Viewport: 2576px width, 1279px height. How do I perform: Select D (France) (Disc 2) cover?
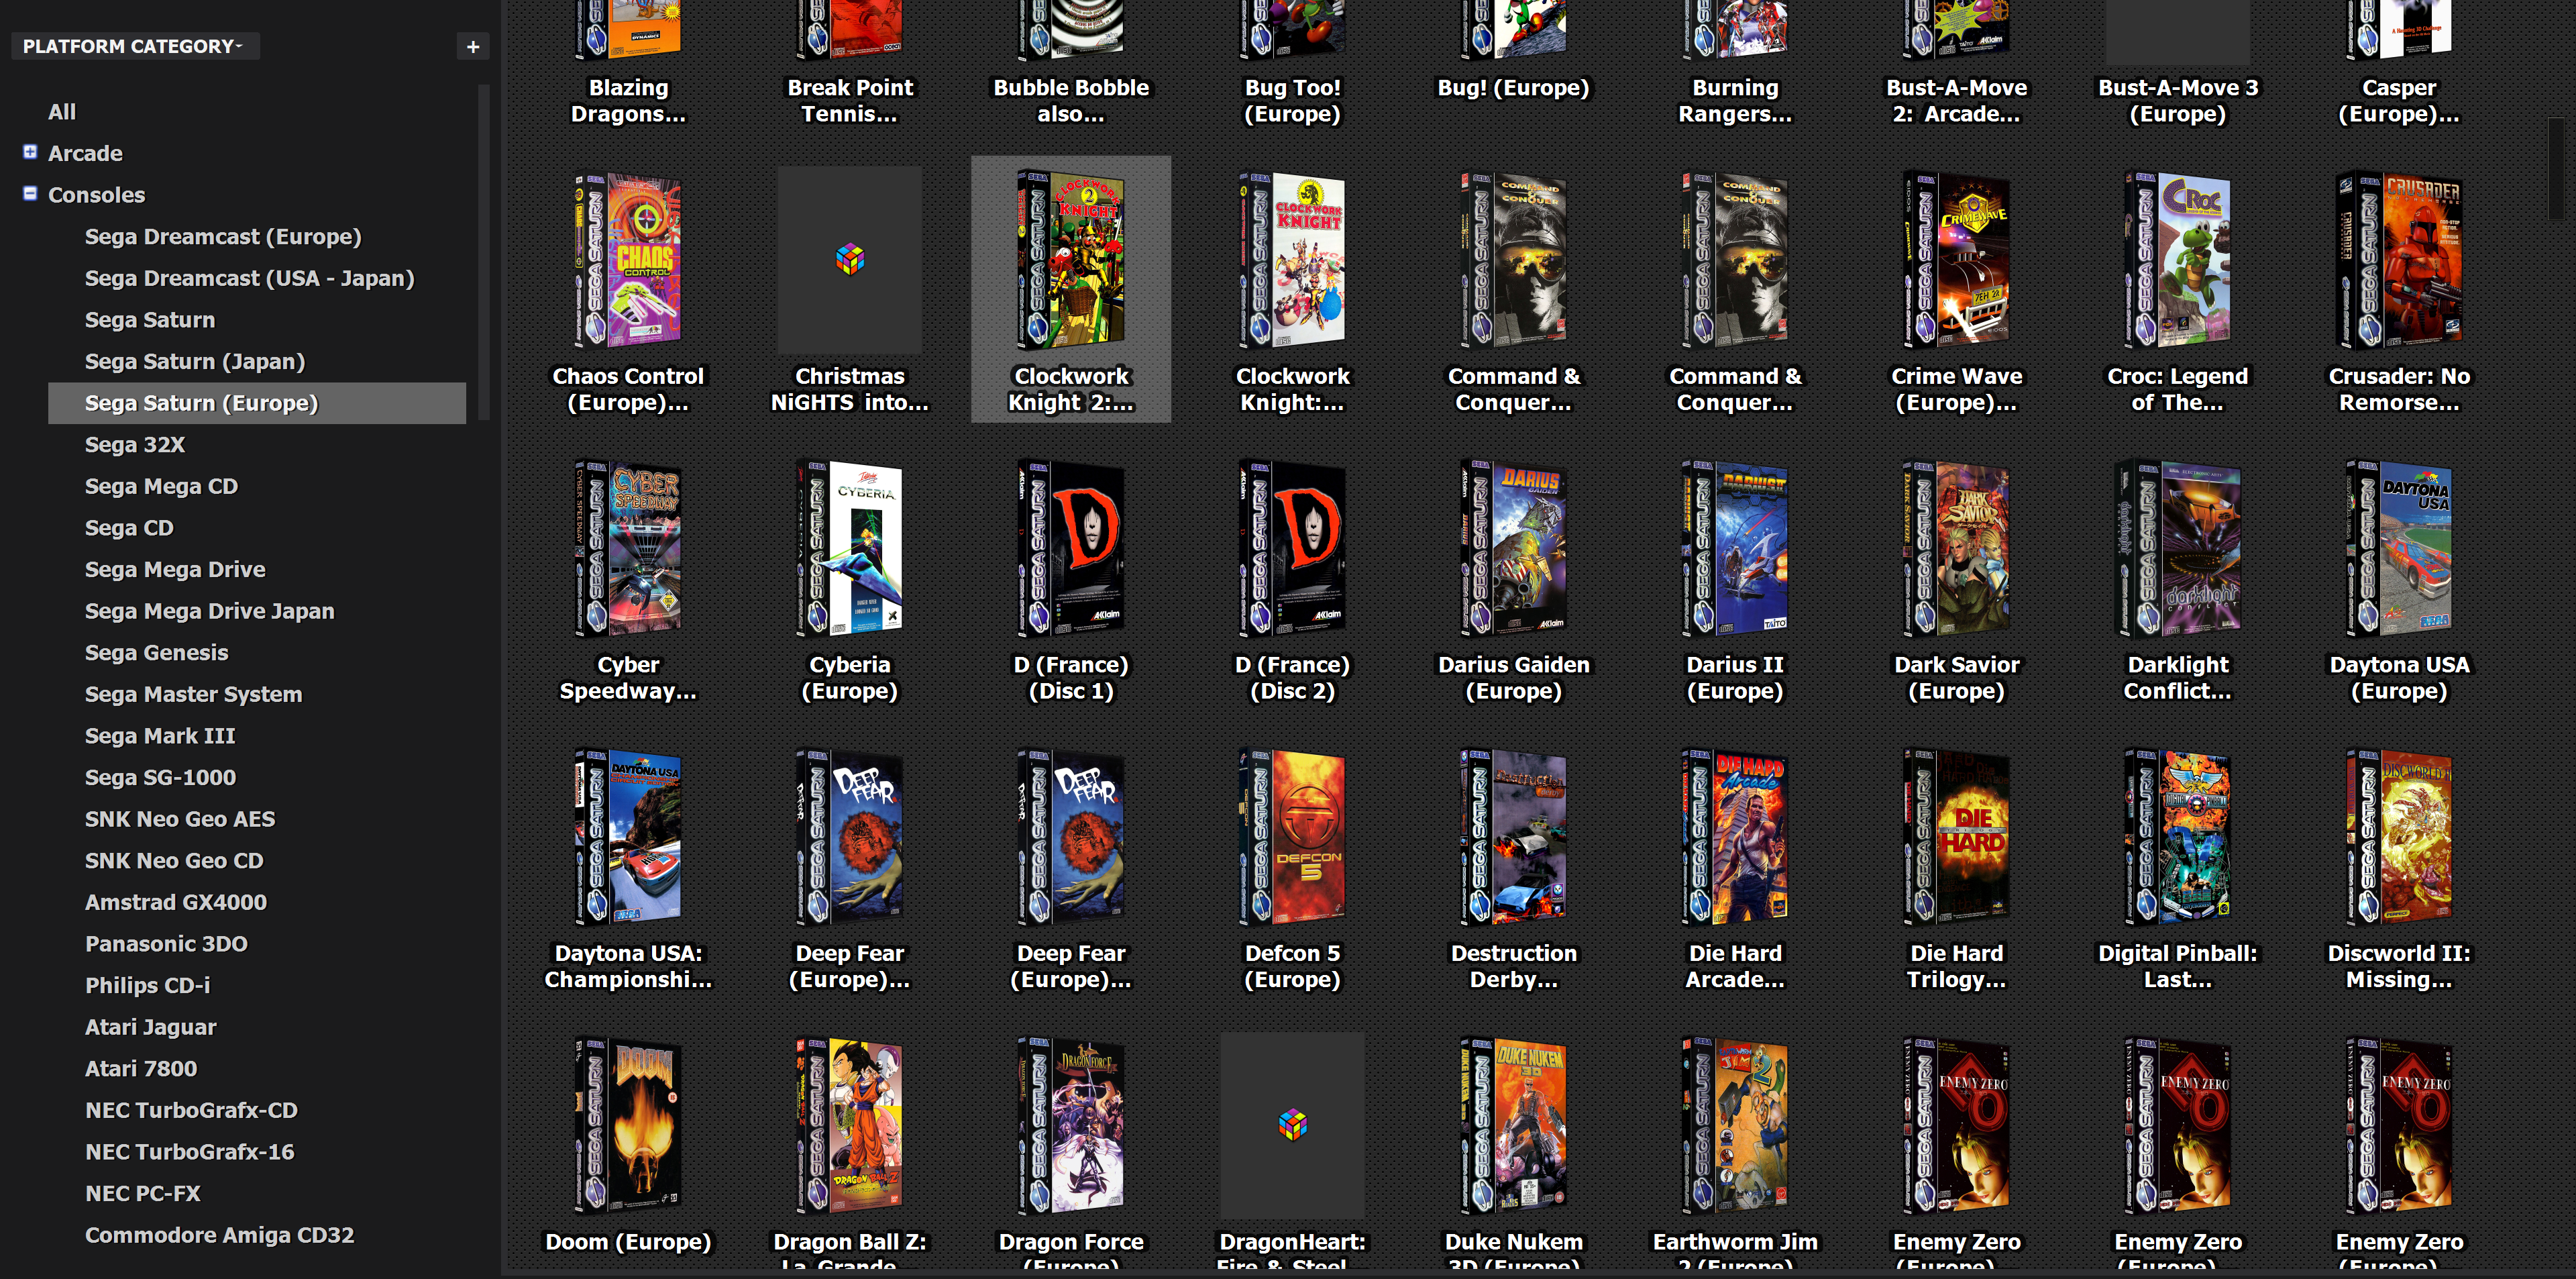(1293, 548)
